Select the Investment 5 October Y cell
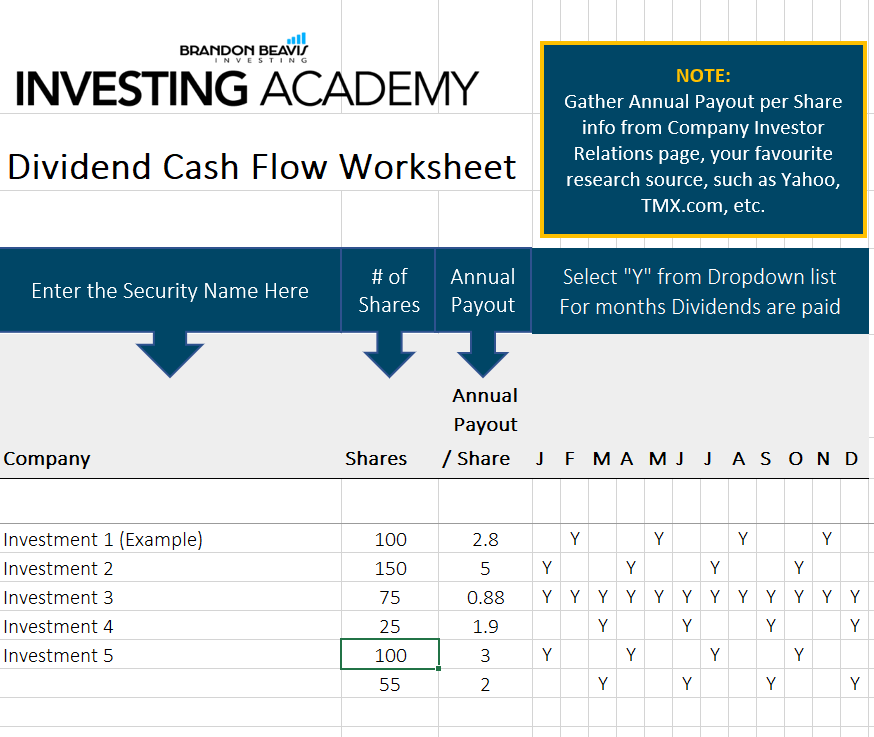Image resolution: width=874 pixels, height=737 pixels. (x=799, y=654)
